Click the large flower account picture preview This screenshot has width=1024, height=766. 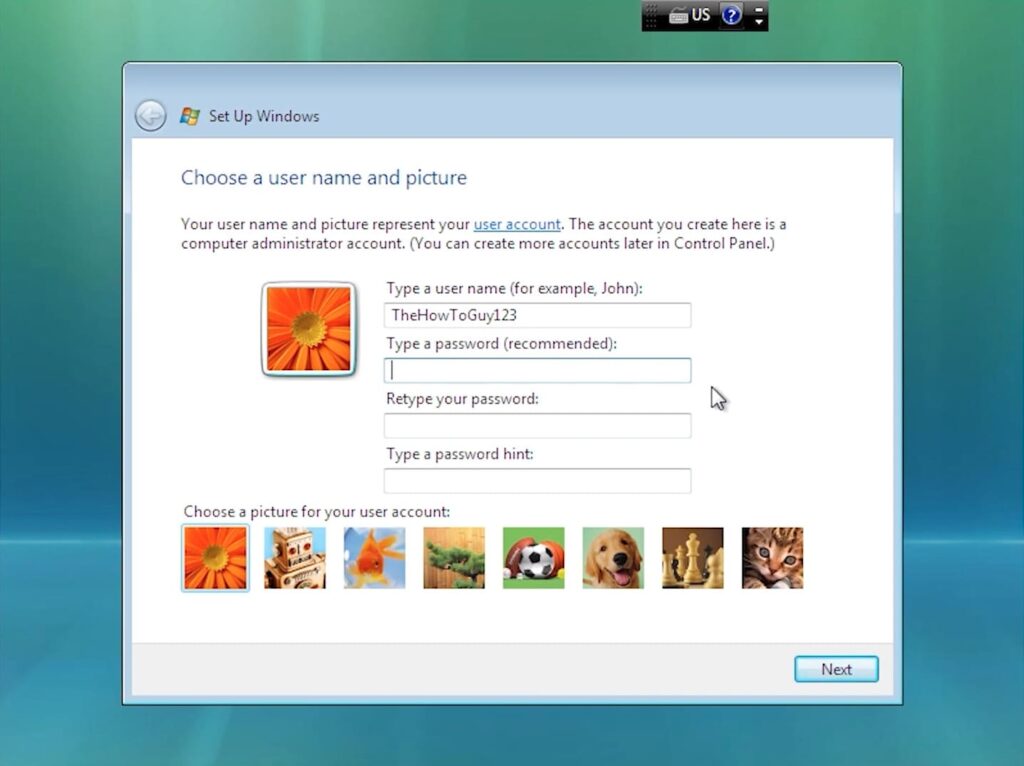pos(309,329)
